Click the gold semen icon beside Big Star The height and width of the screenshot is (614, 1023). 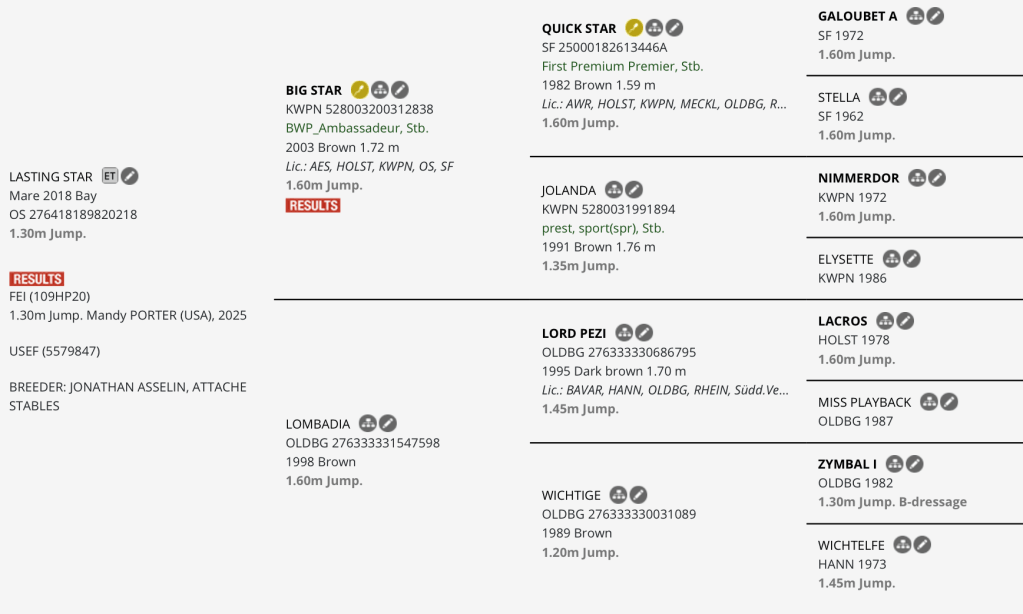pyautogui.click(x=360, y=90)
